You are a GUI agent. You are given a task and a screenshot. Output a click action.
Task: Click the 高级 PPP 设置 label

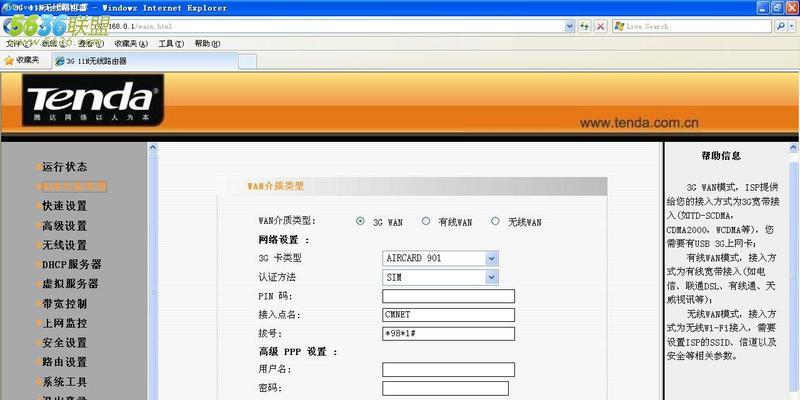tap(298, 352)
